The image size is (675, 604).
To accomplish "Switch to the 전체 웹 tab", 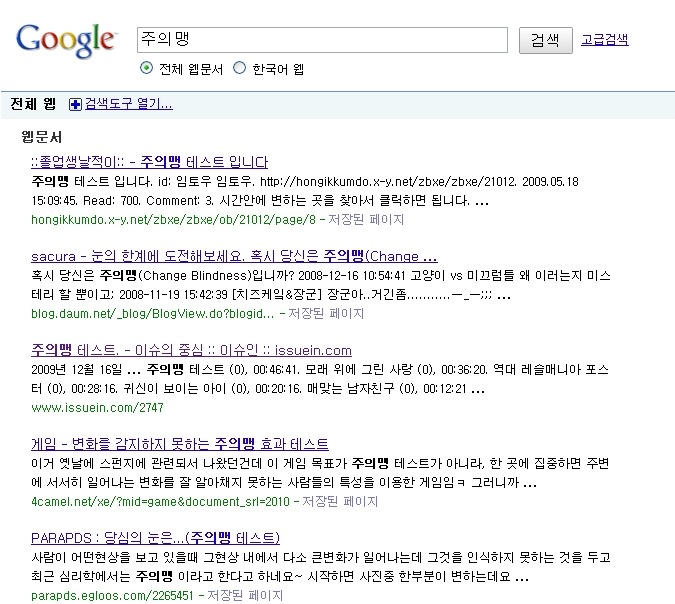I will 33,104.
